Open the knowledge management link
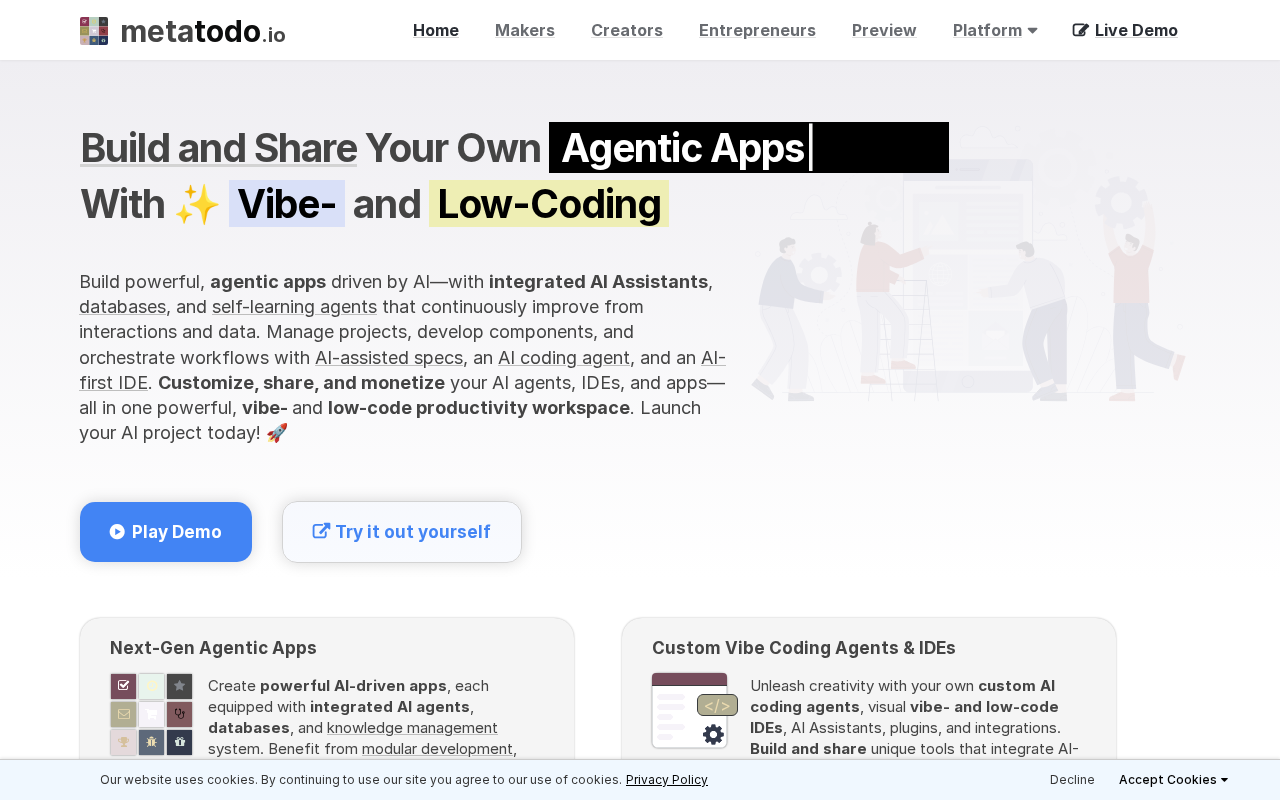Screen dimensions: 1280x800 pos(412,727)
